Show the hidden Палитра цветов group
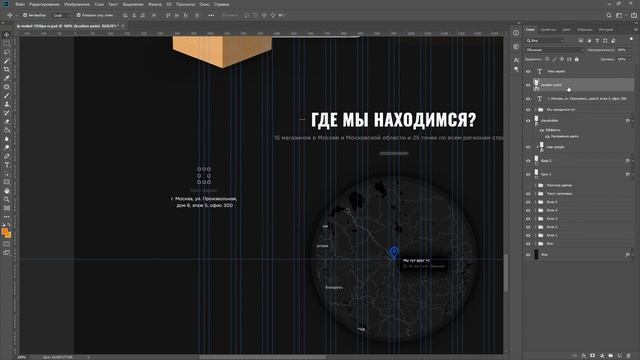This screenshot has width=640, height=360. tap(528, 185)
